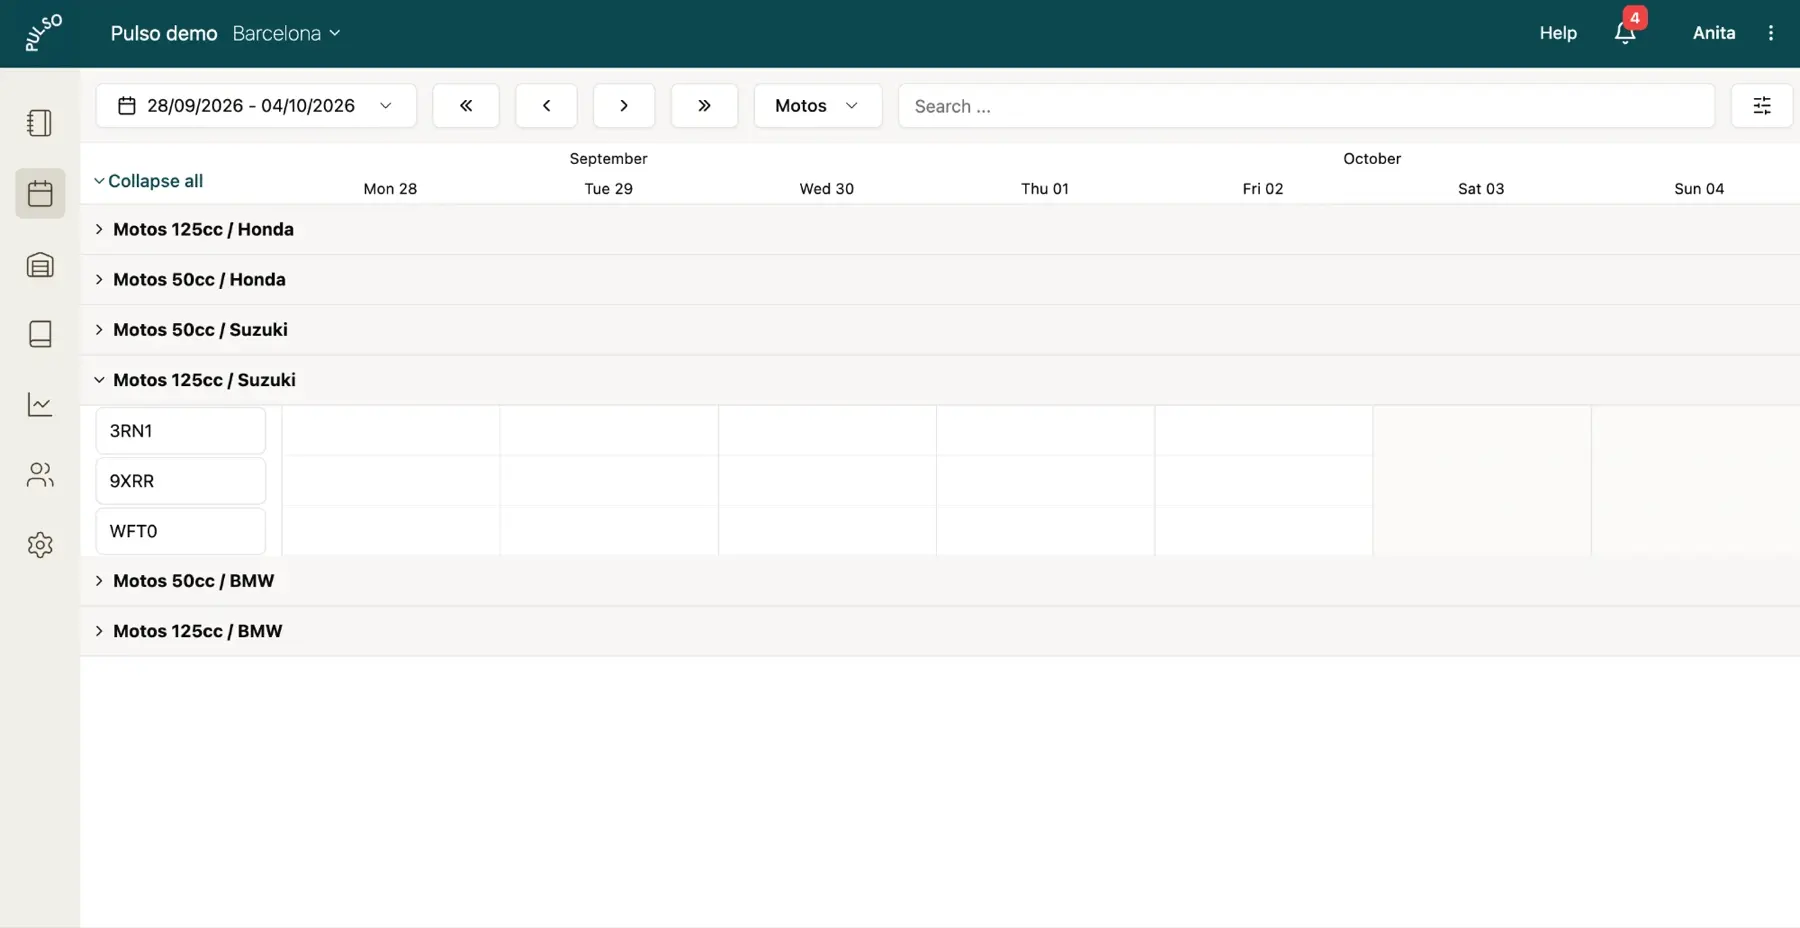Open the Barcelona location dropdown
This screenshot has width=1800, height=928.
click(x=287, y=33)
